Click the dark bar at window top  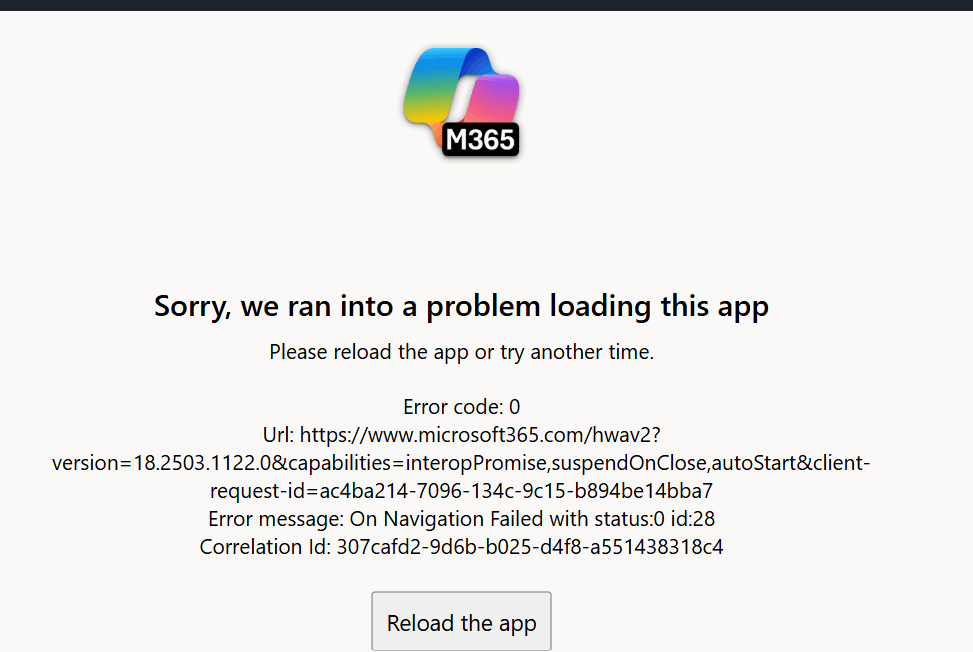pyautogui.click(x=486, y=5)
